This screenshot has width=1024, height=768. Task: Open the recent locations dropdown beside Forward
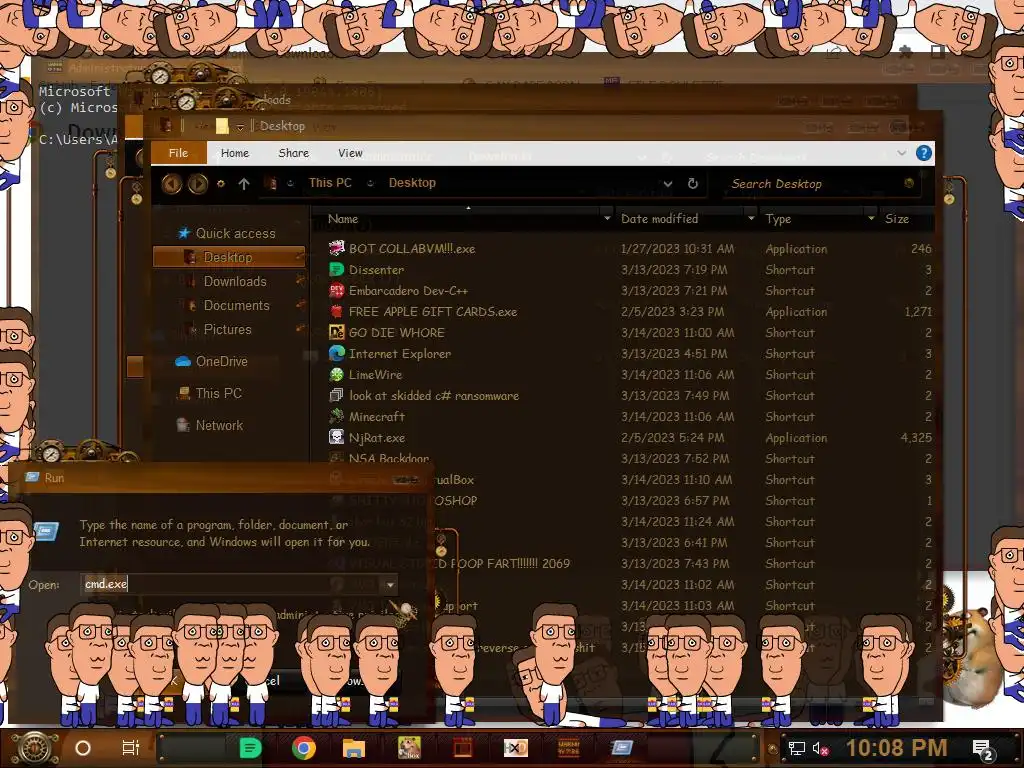[221, 184]
